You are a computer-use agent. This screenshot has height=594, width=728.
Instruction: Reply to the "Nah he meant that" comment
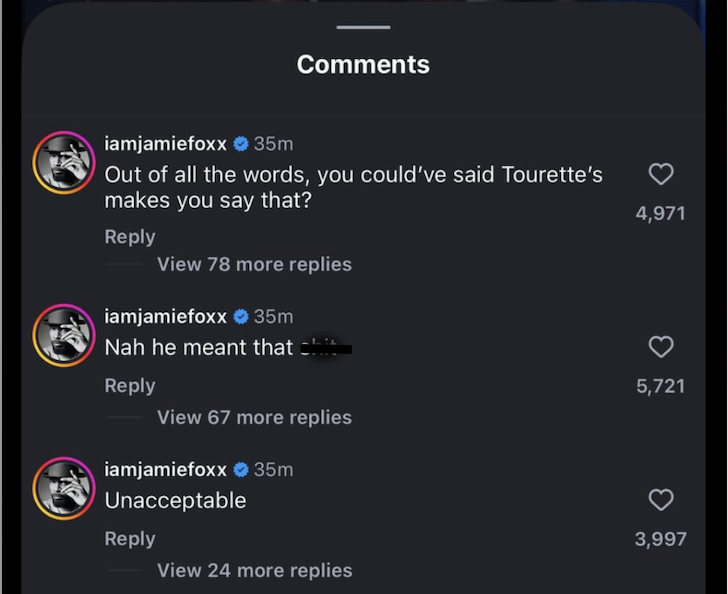[130, 386]
